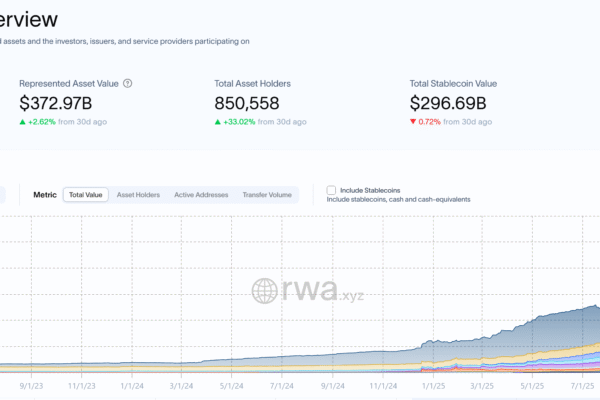Image resolution: width=600 pixels, height=400 pixels.
Task: Click the info icon beside Represented Asset Value
Action: (127, 84)
